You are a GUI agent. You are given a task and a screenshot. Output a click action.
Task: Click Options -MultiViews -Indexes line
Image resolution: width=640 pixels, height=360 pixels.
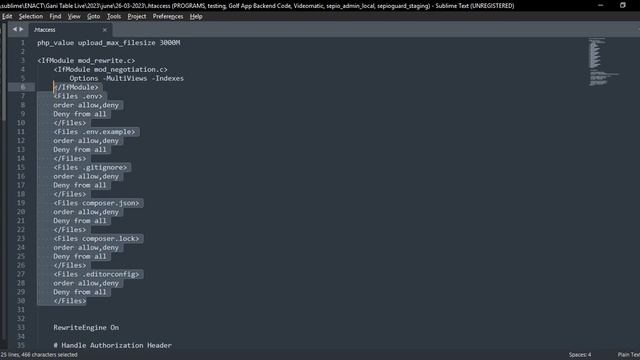pyautogui.click(x=127, y=78)
